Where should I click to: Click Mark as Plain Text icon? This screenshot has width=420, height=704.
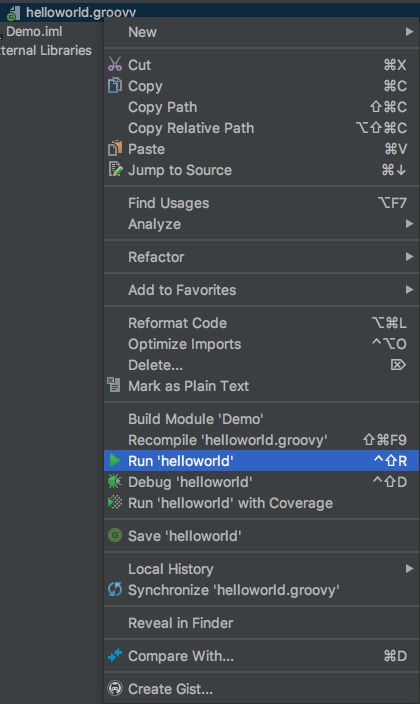click(x=114, y=385)
